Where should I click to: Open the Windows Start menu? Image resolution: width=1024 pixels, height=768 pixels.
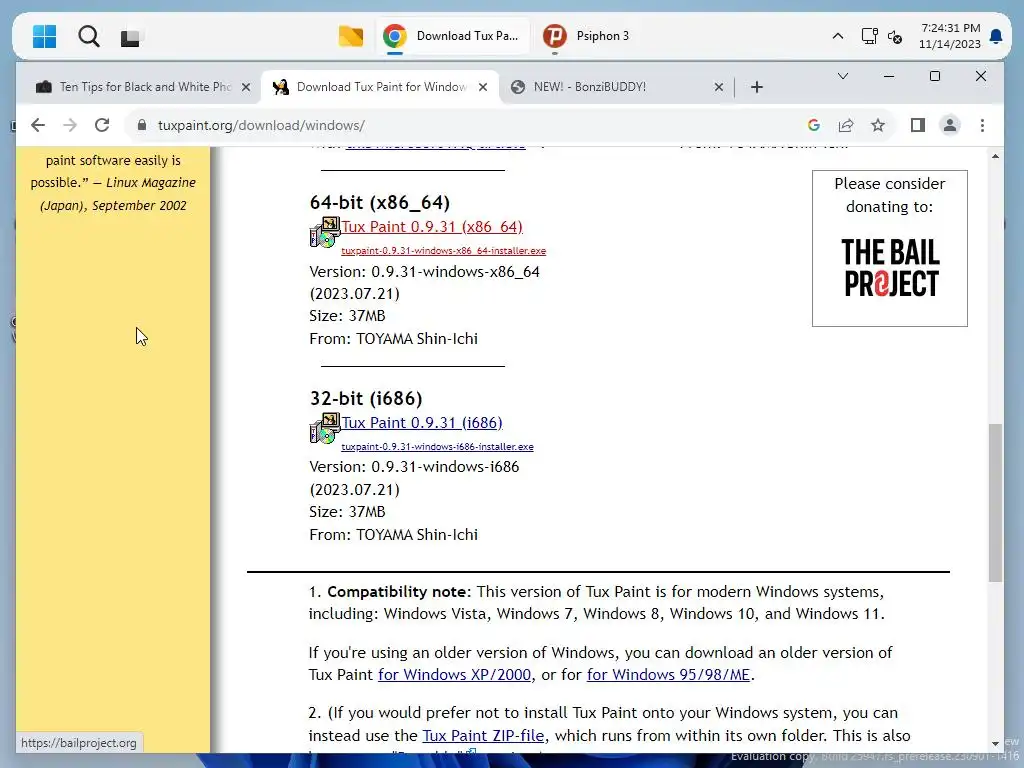point(44,37)
